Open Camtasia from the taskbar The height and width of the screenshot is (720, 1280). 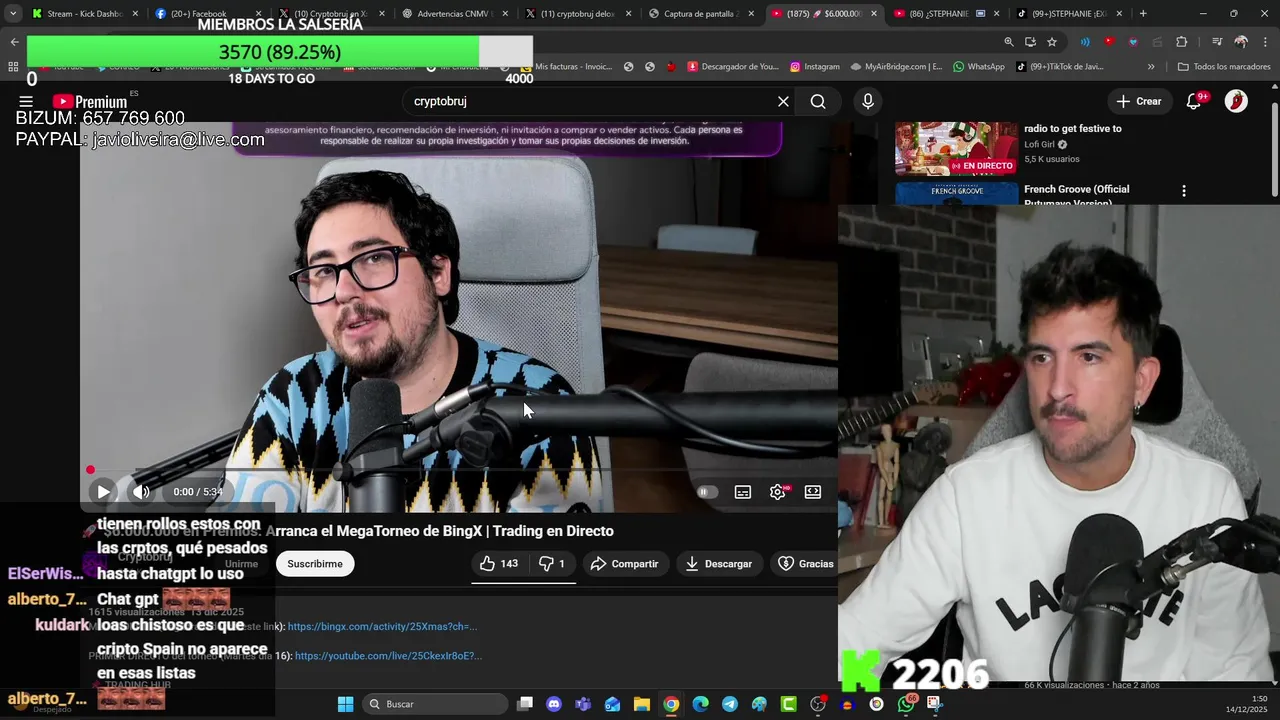tap(788, 704)
